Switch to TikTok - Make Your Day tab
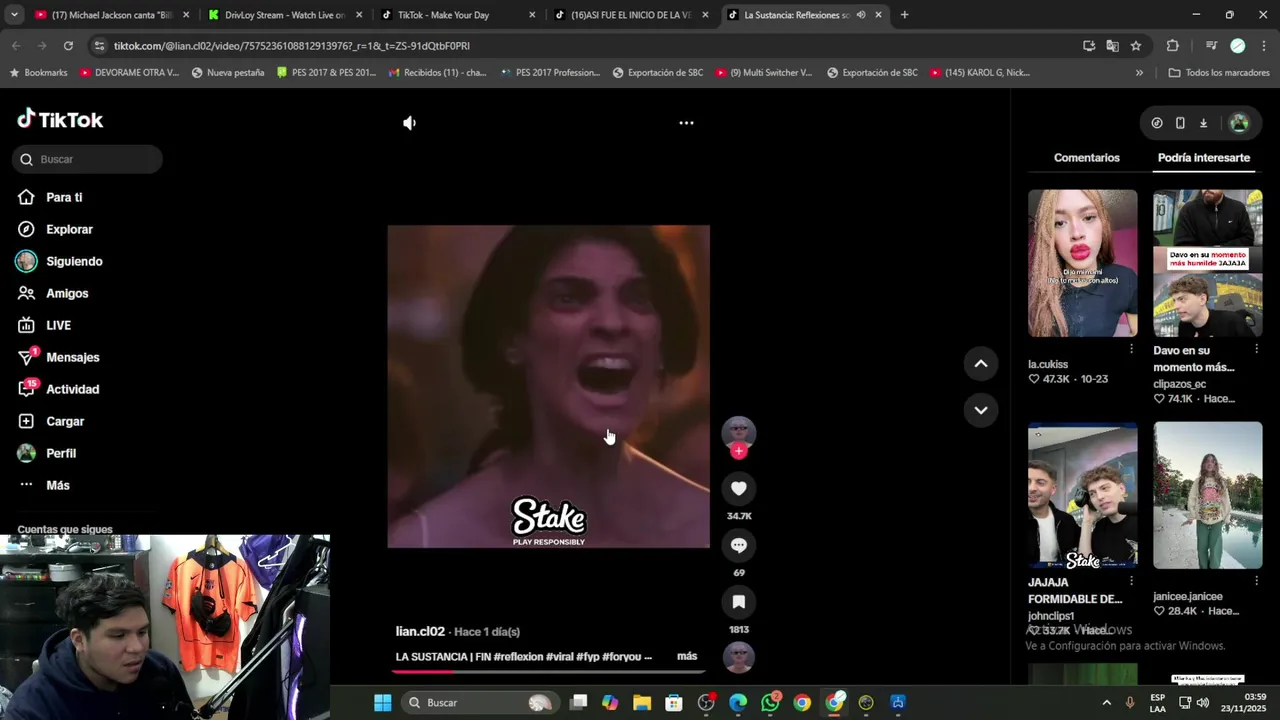This screenshot has width=1280, height=720. coord(457,15)
